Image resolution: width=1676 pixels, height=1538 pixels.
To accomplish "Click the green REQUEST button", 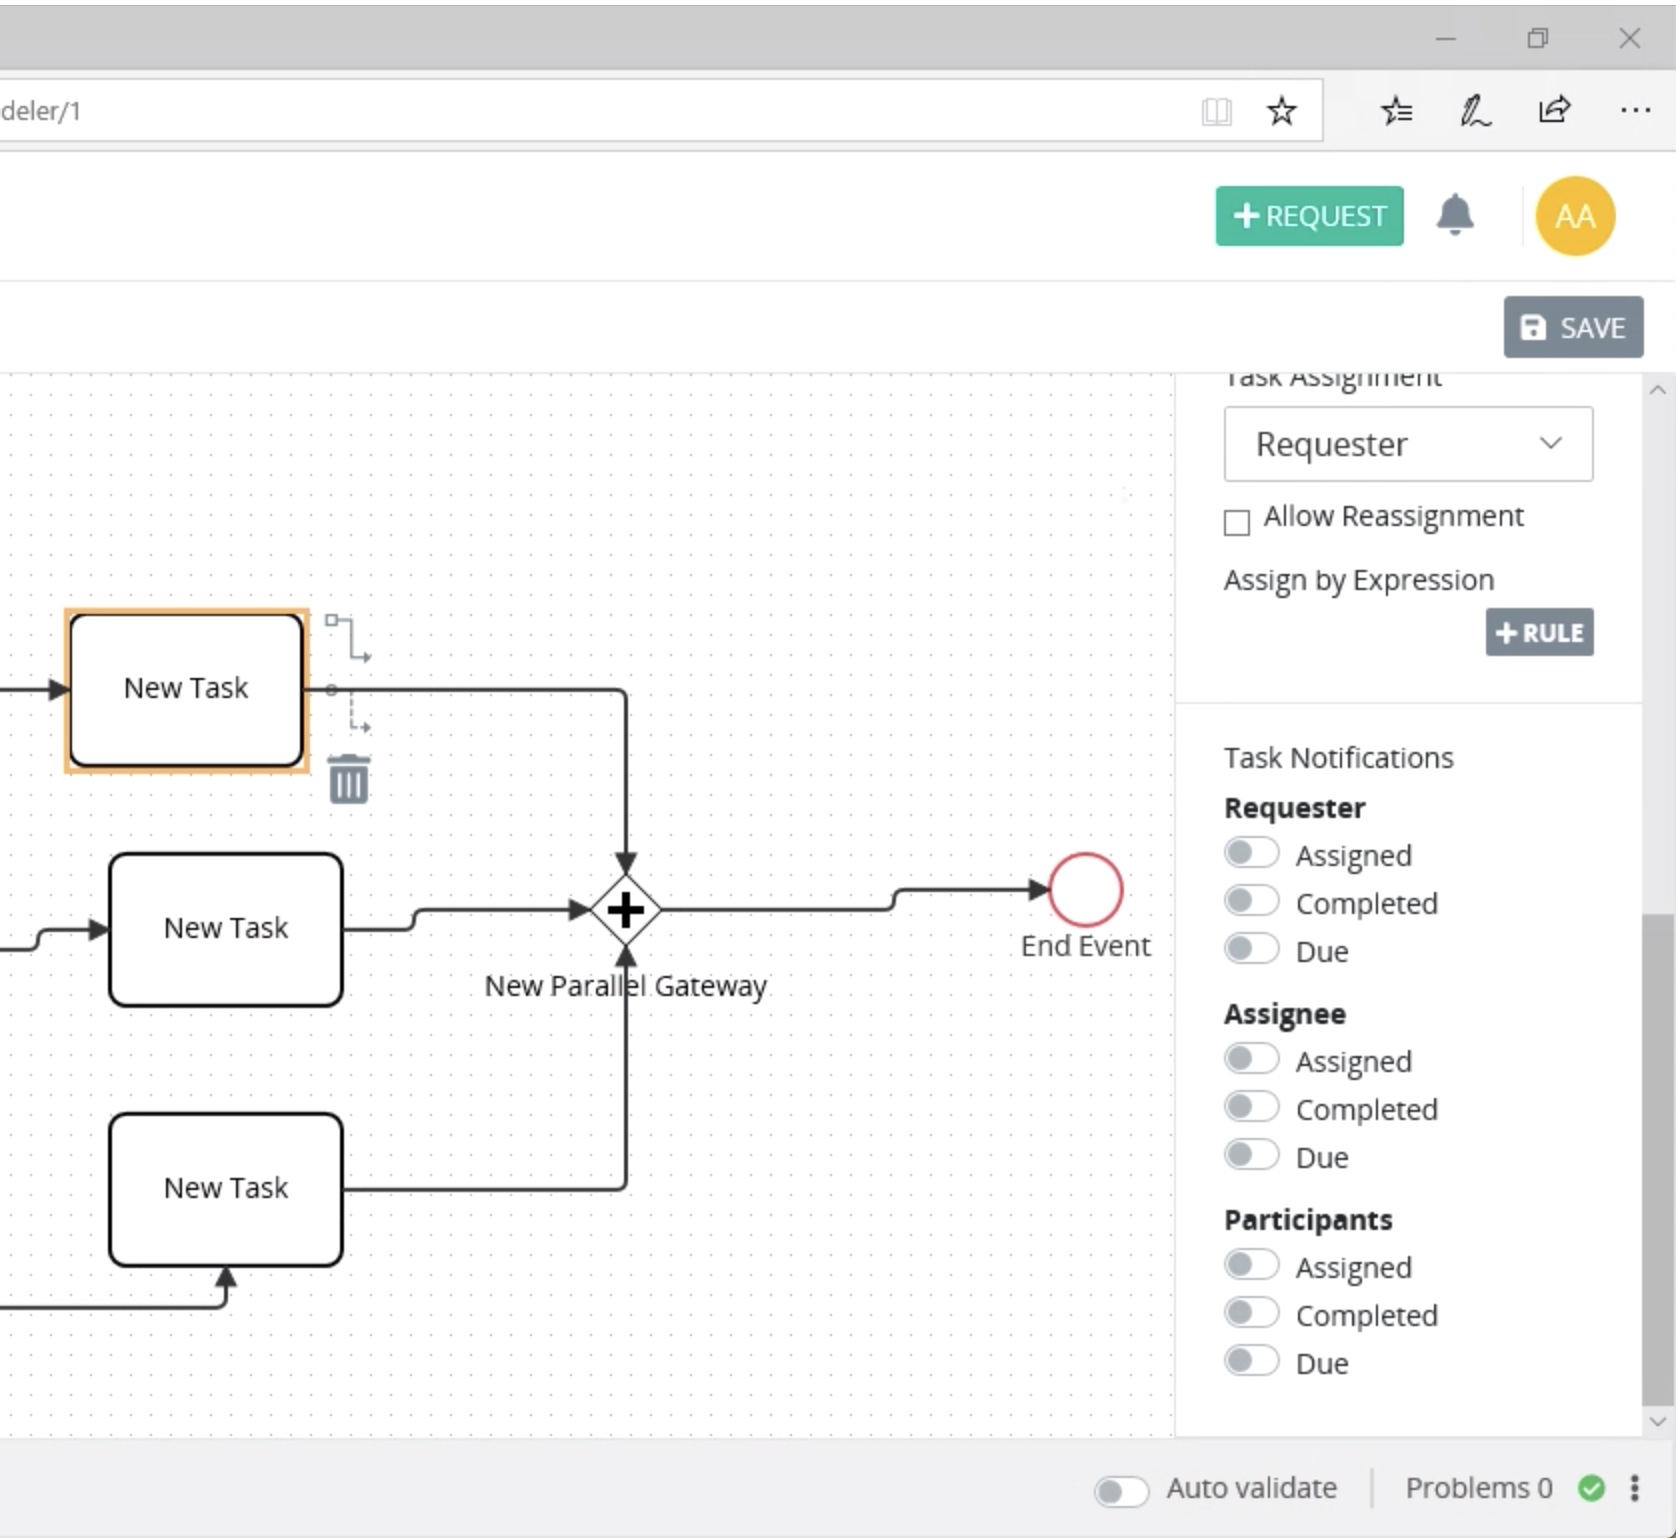I will pos(1309,216).
